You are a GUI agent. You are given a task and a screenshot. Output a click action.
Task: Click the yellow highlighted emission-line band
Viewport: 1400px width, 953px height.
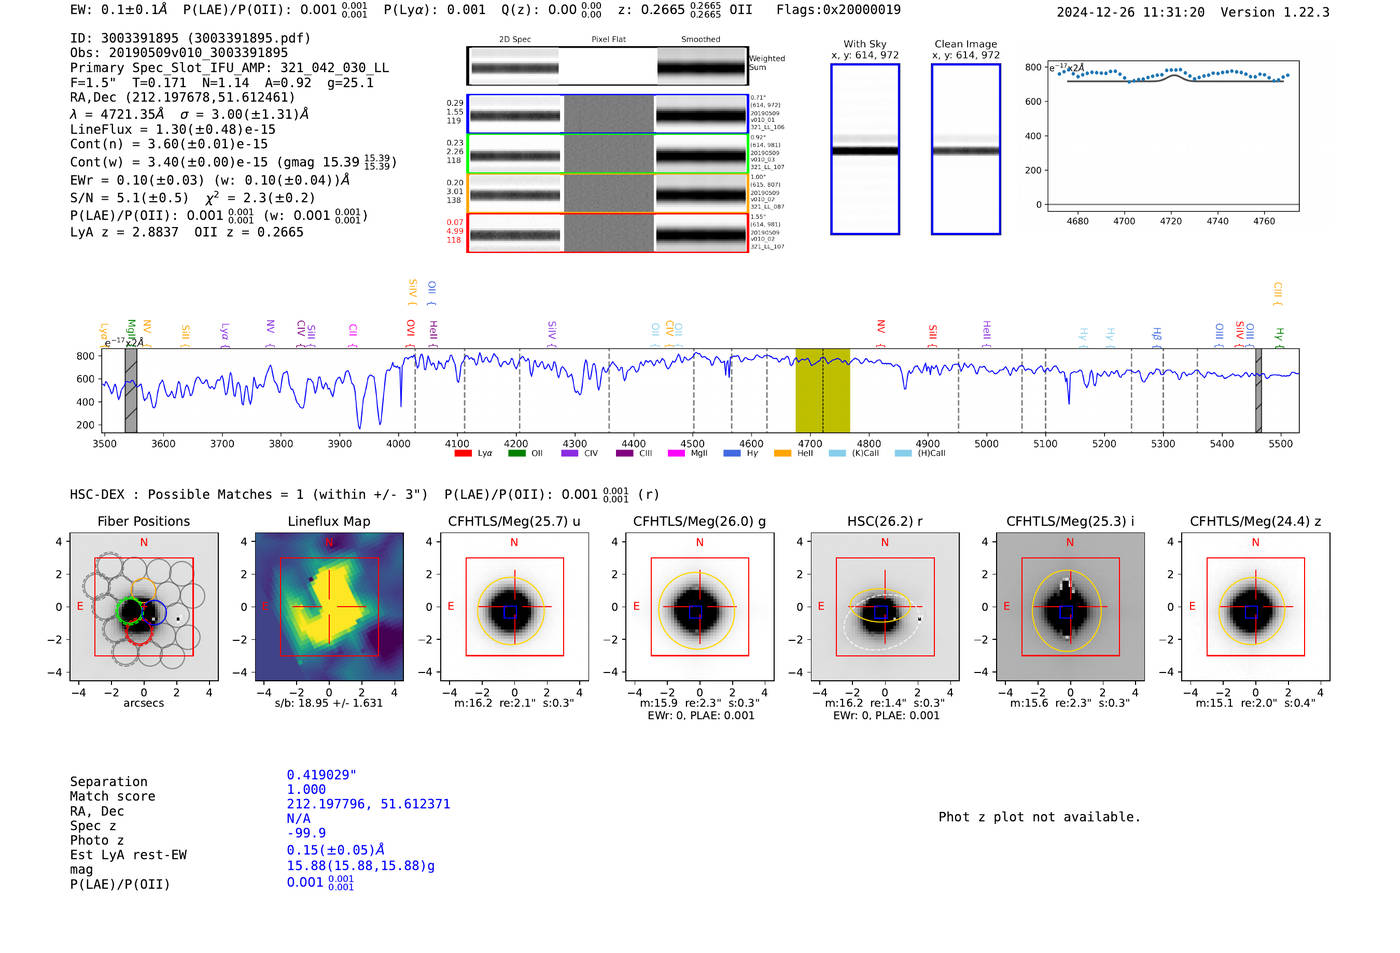823,391
